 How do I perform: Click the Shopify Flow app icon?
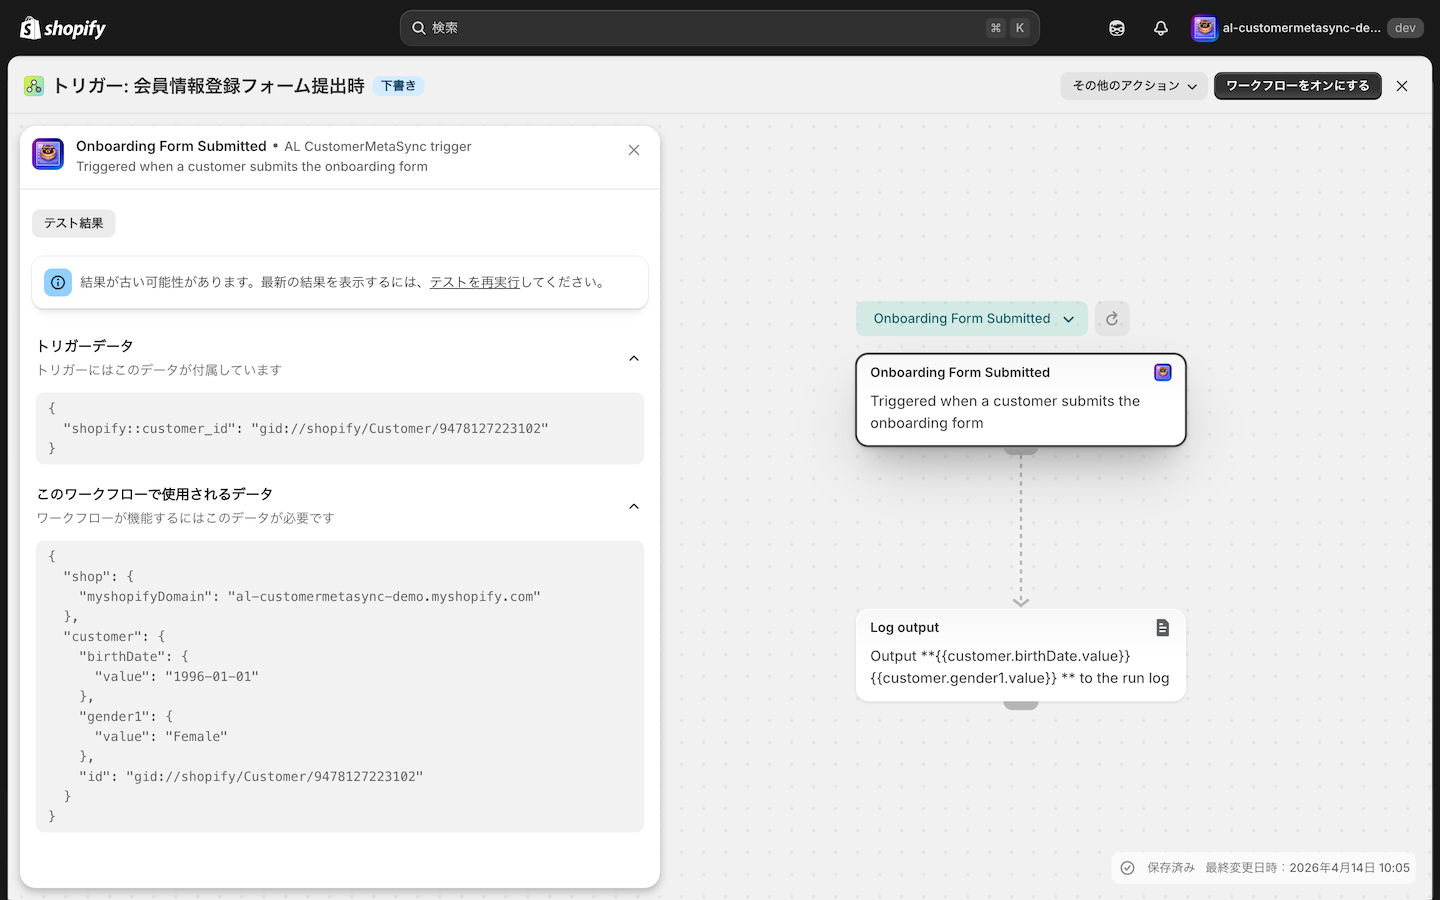34,86
